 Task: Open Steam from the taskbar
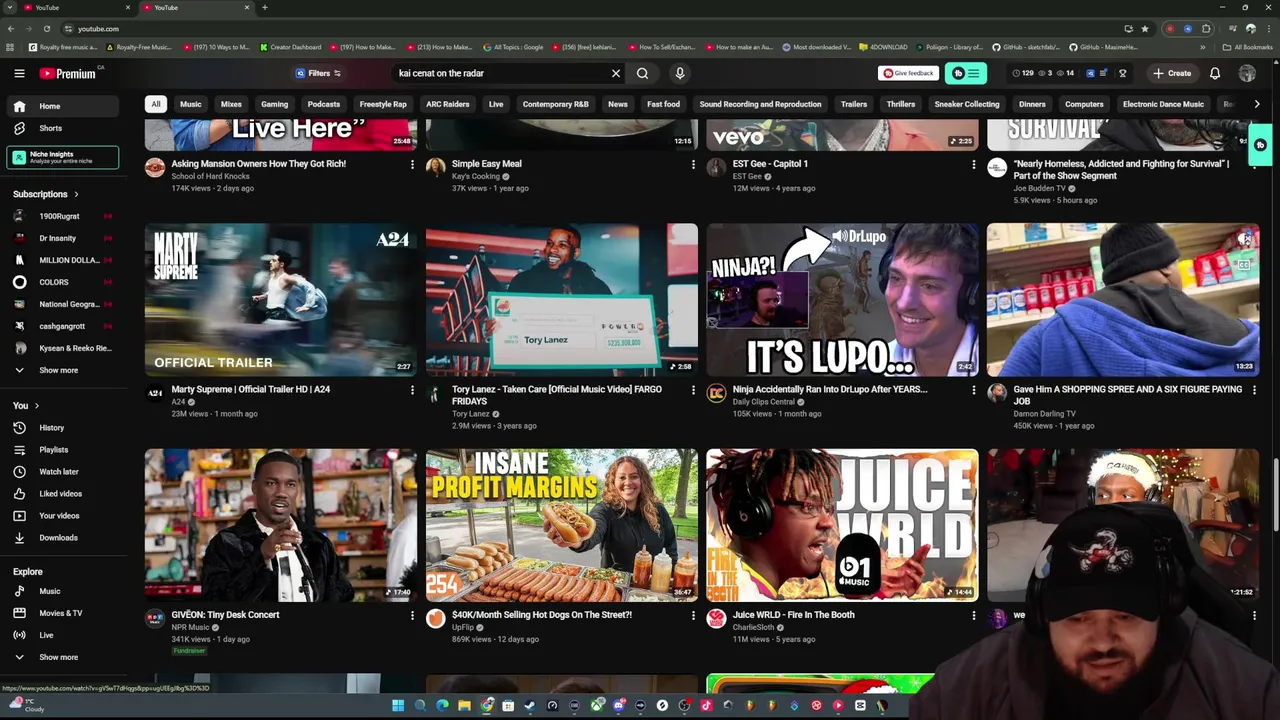[x=530, y=706]
